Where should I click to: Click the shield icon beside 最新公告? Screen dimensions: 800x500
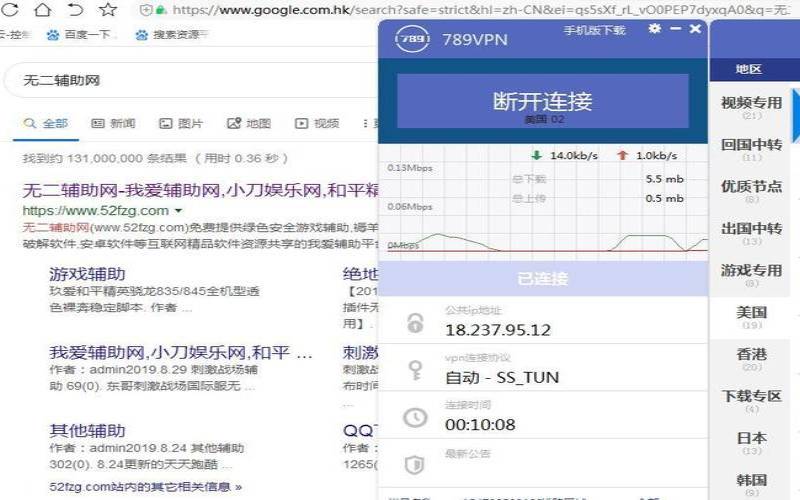pos(414,465)
